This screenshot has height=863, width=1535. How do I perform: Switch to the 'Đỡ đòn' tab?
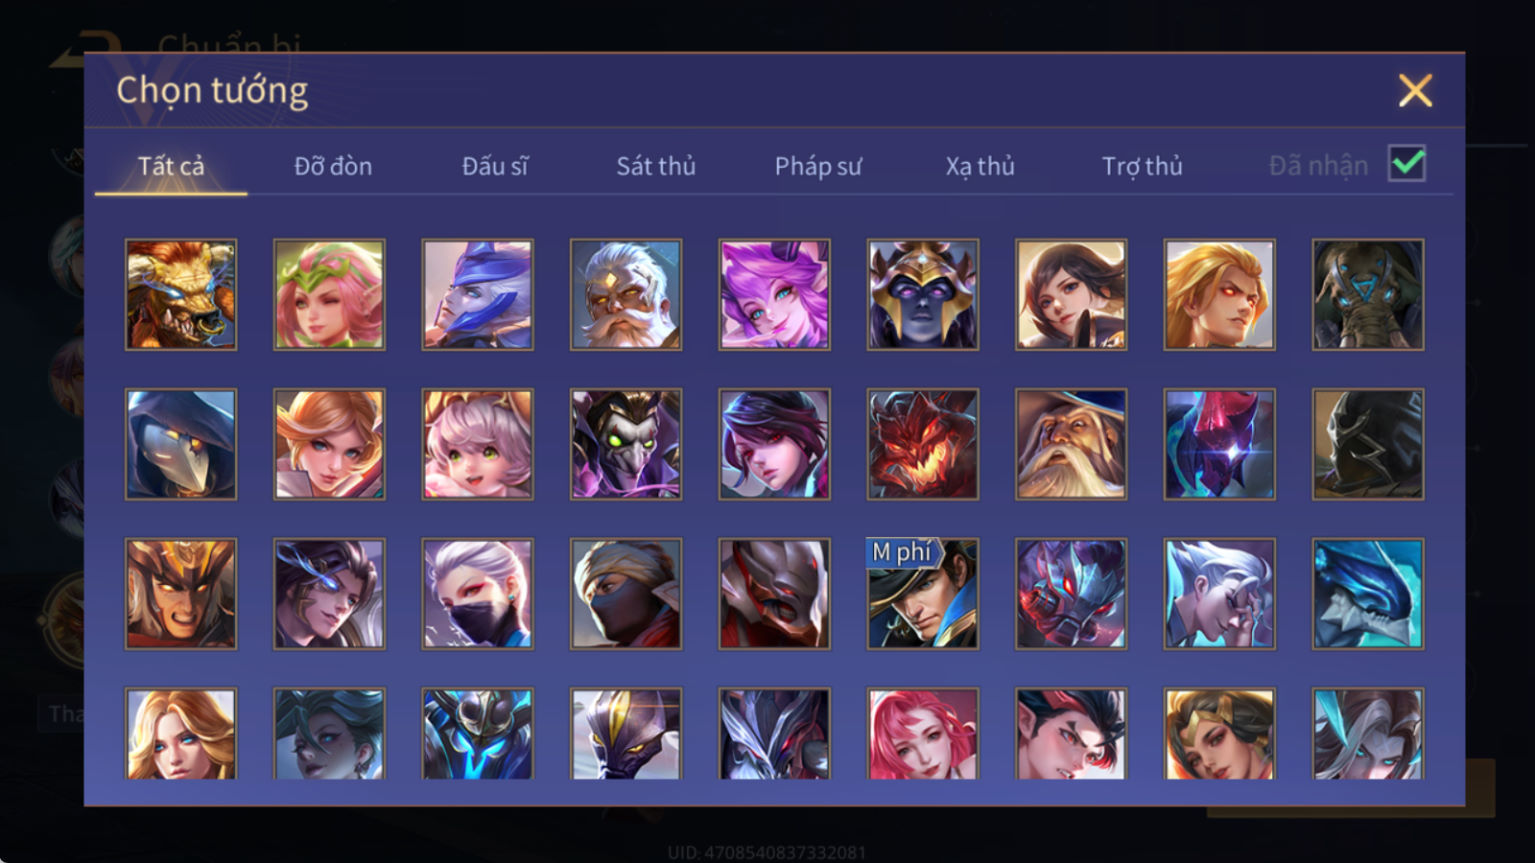pyautogui.click(x=333, y=166)
